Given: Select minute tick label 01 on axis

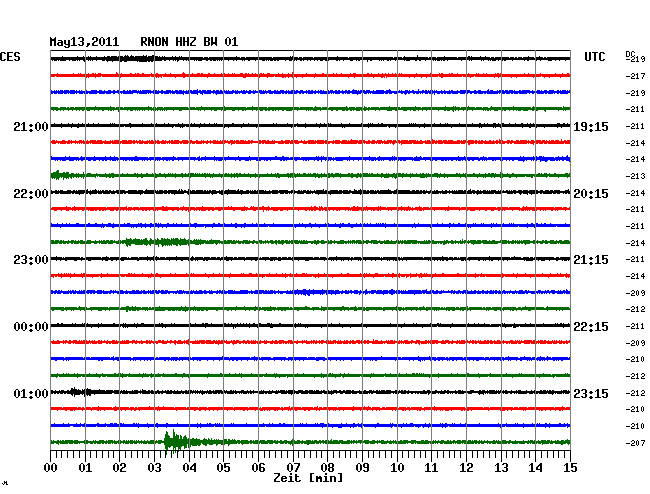Looking at the screenshot, I should (85, 467).
